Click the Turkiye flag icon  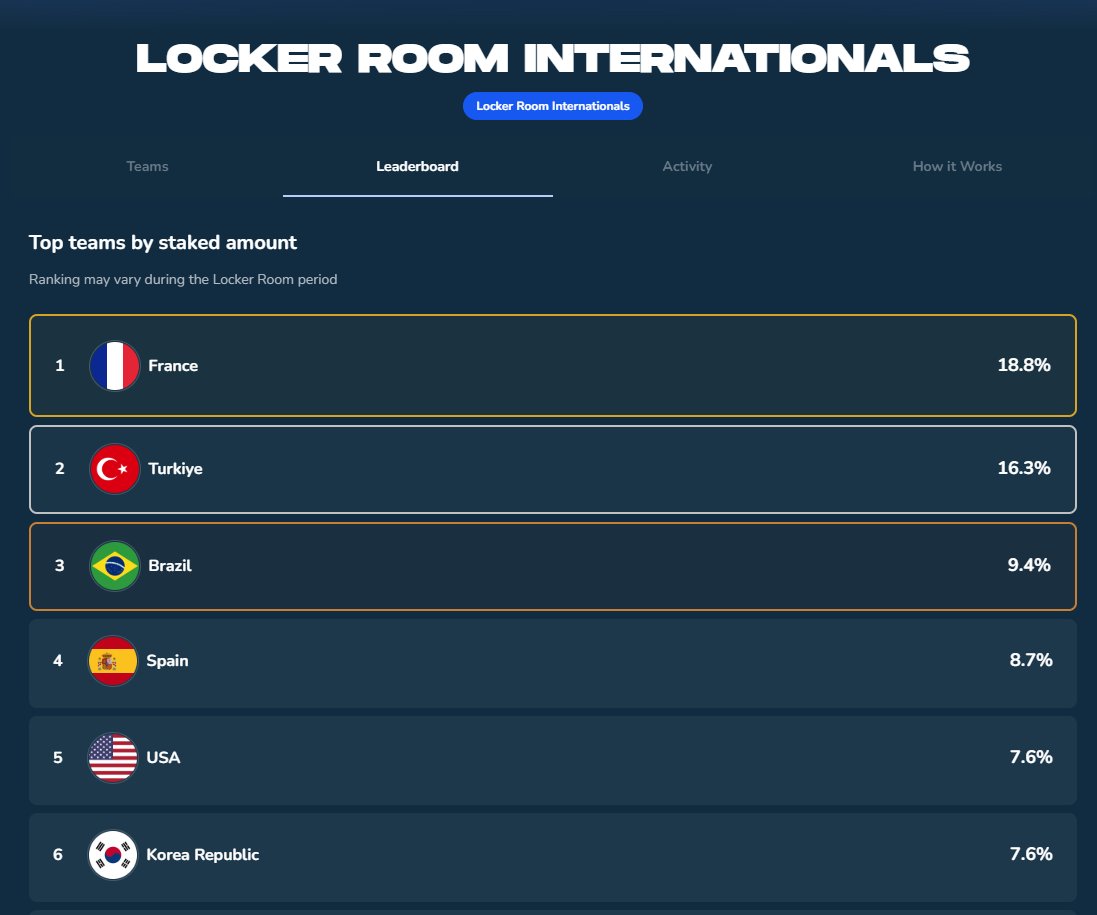114,469
